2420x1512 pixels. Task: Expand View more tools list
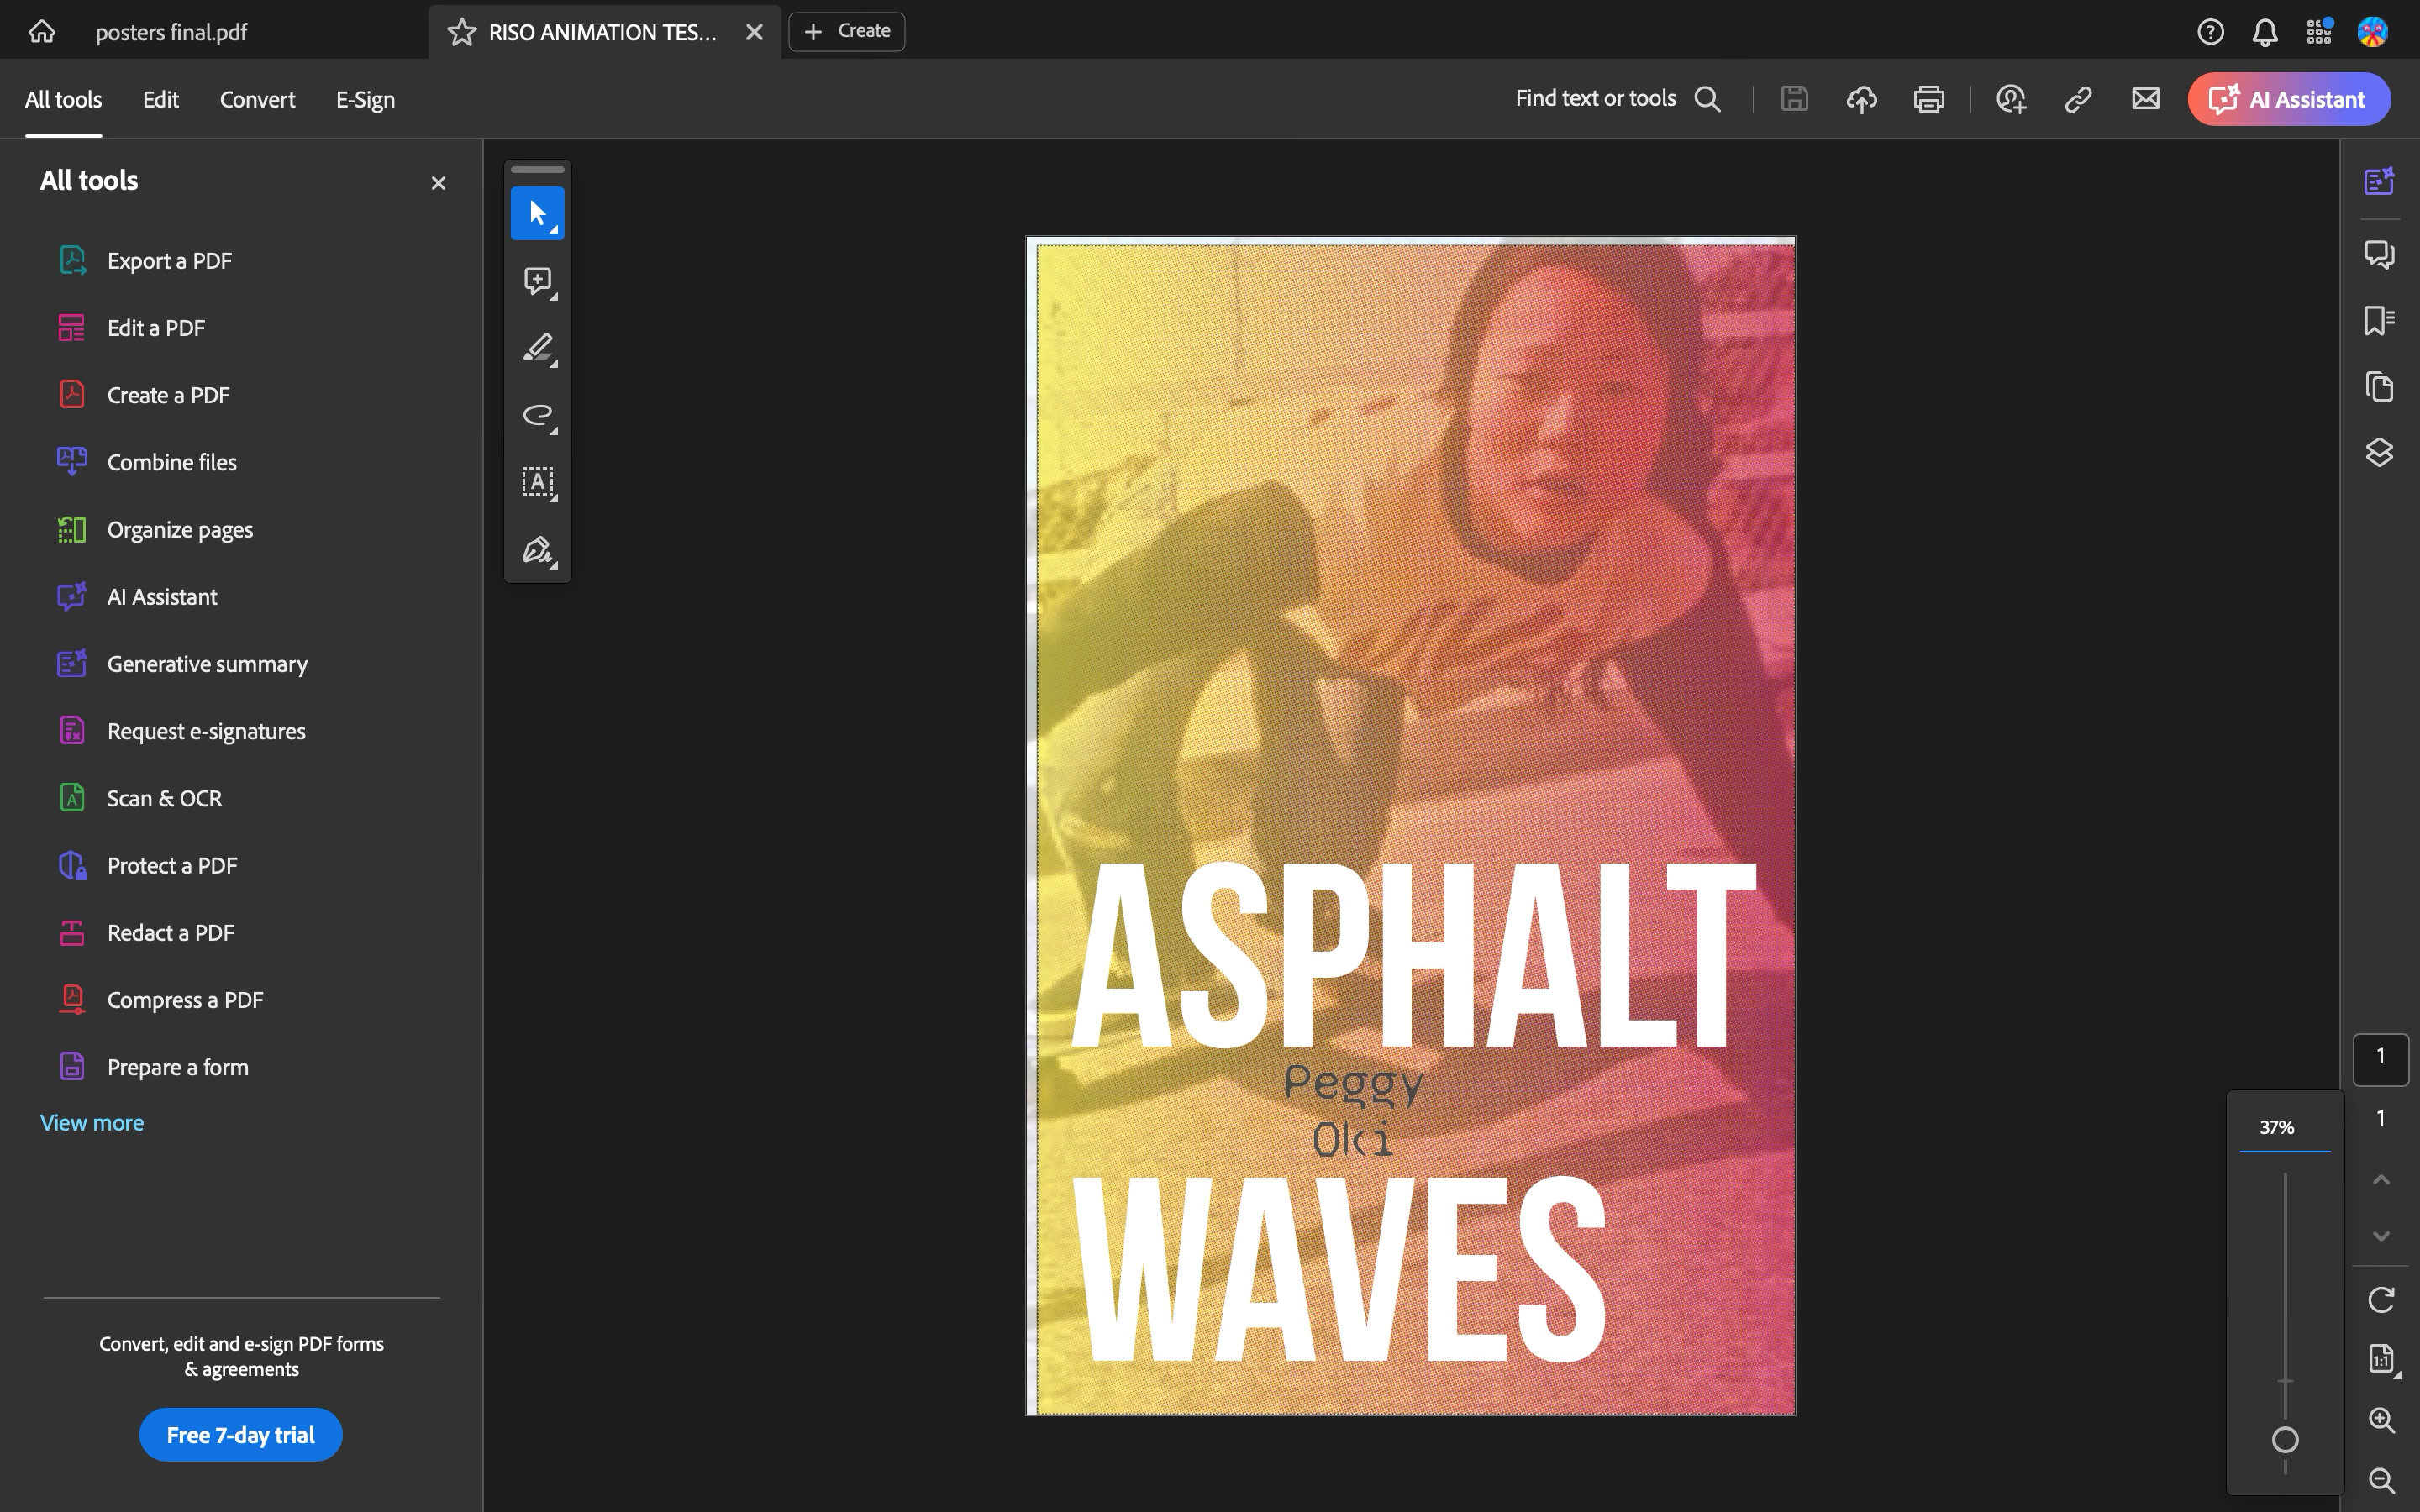pos(92,1123)
